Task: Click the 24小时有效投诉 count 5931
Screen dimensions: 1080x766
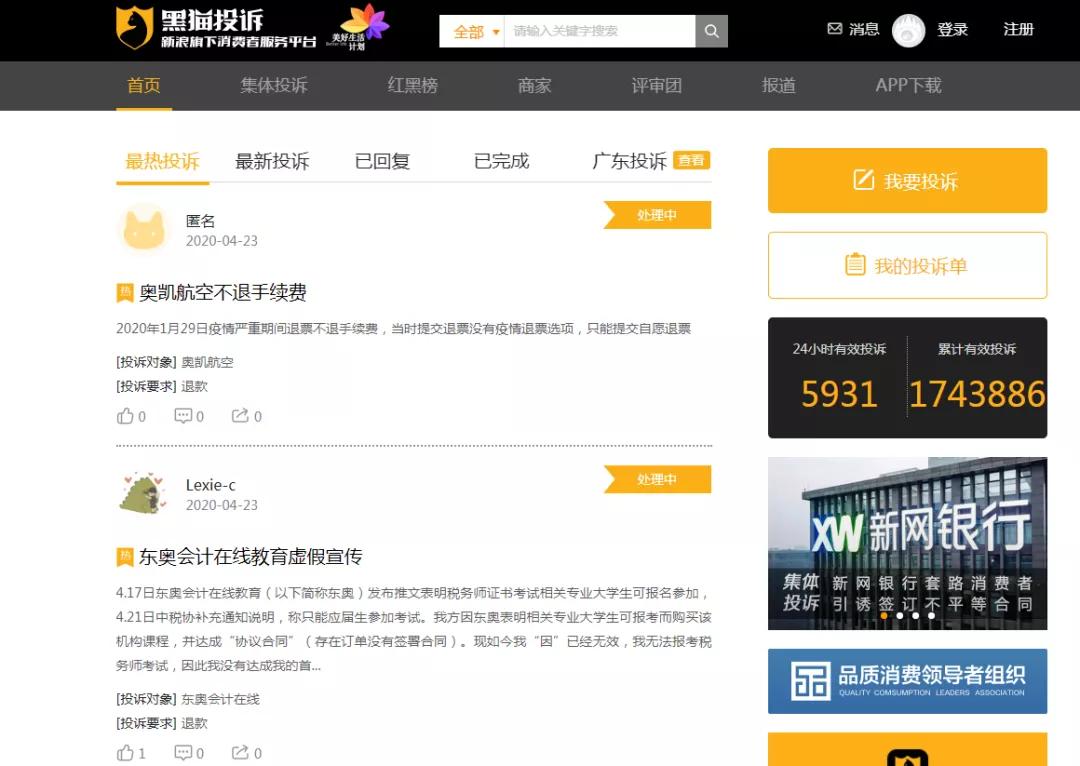Action: coord(838,395)
